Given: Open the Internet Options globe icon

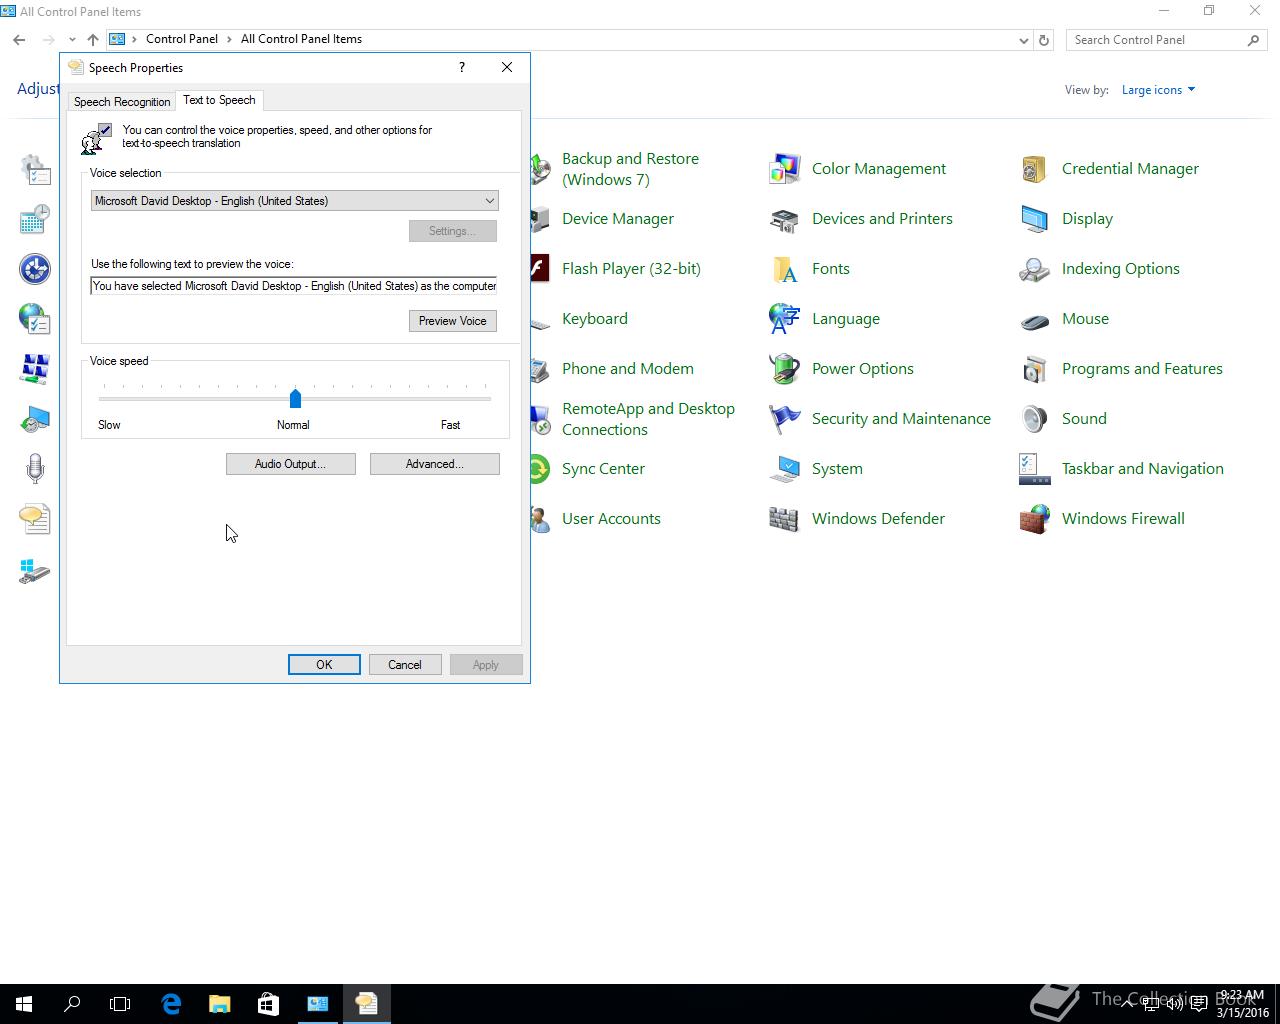Looking at the screenshot, I should 35,319.
